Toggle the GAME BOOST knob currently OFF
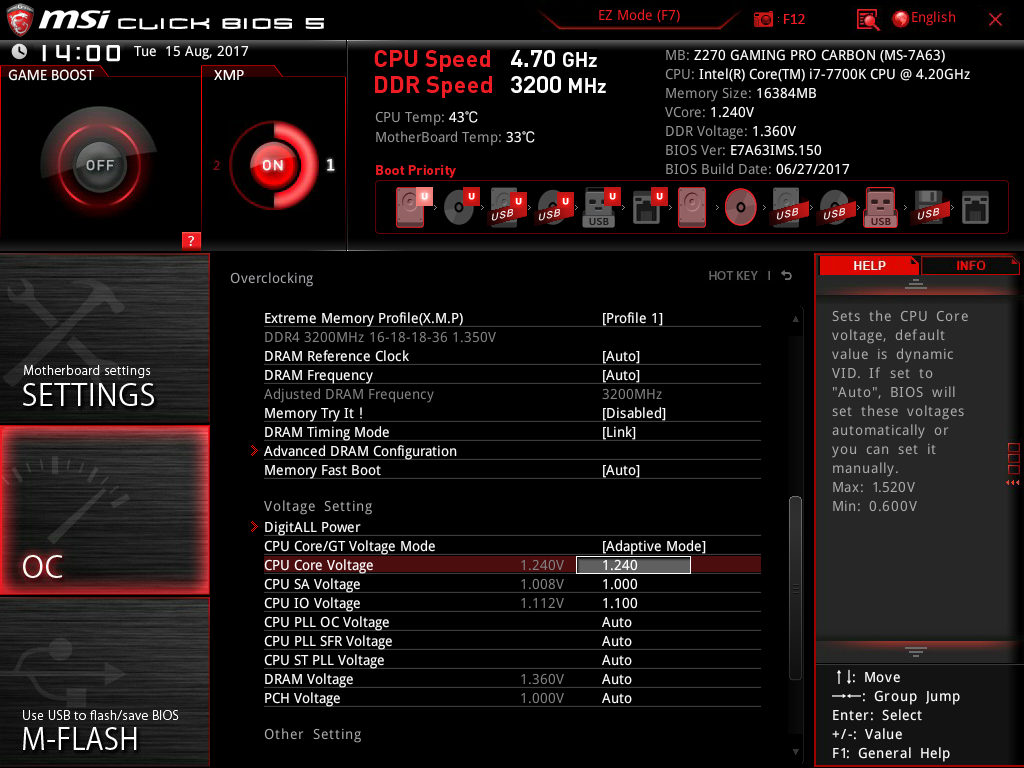This screenshot has height=768, width=1024. click(99, 165)
